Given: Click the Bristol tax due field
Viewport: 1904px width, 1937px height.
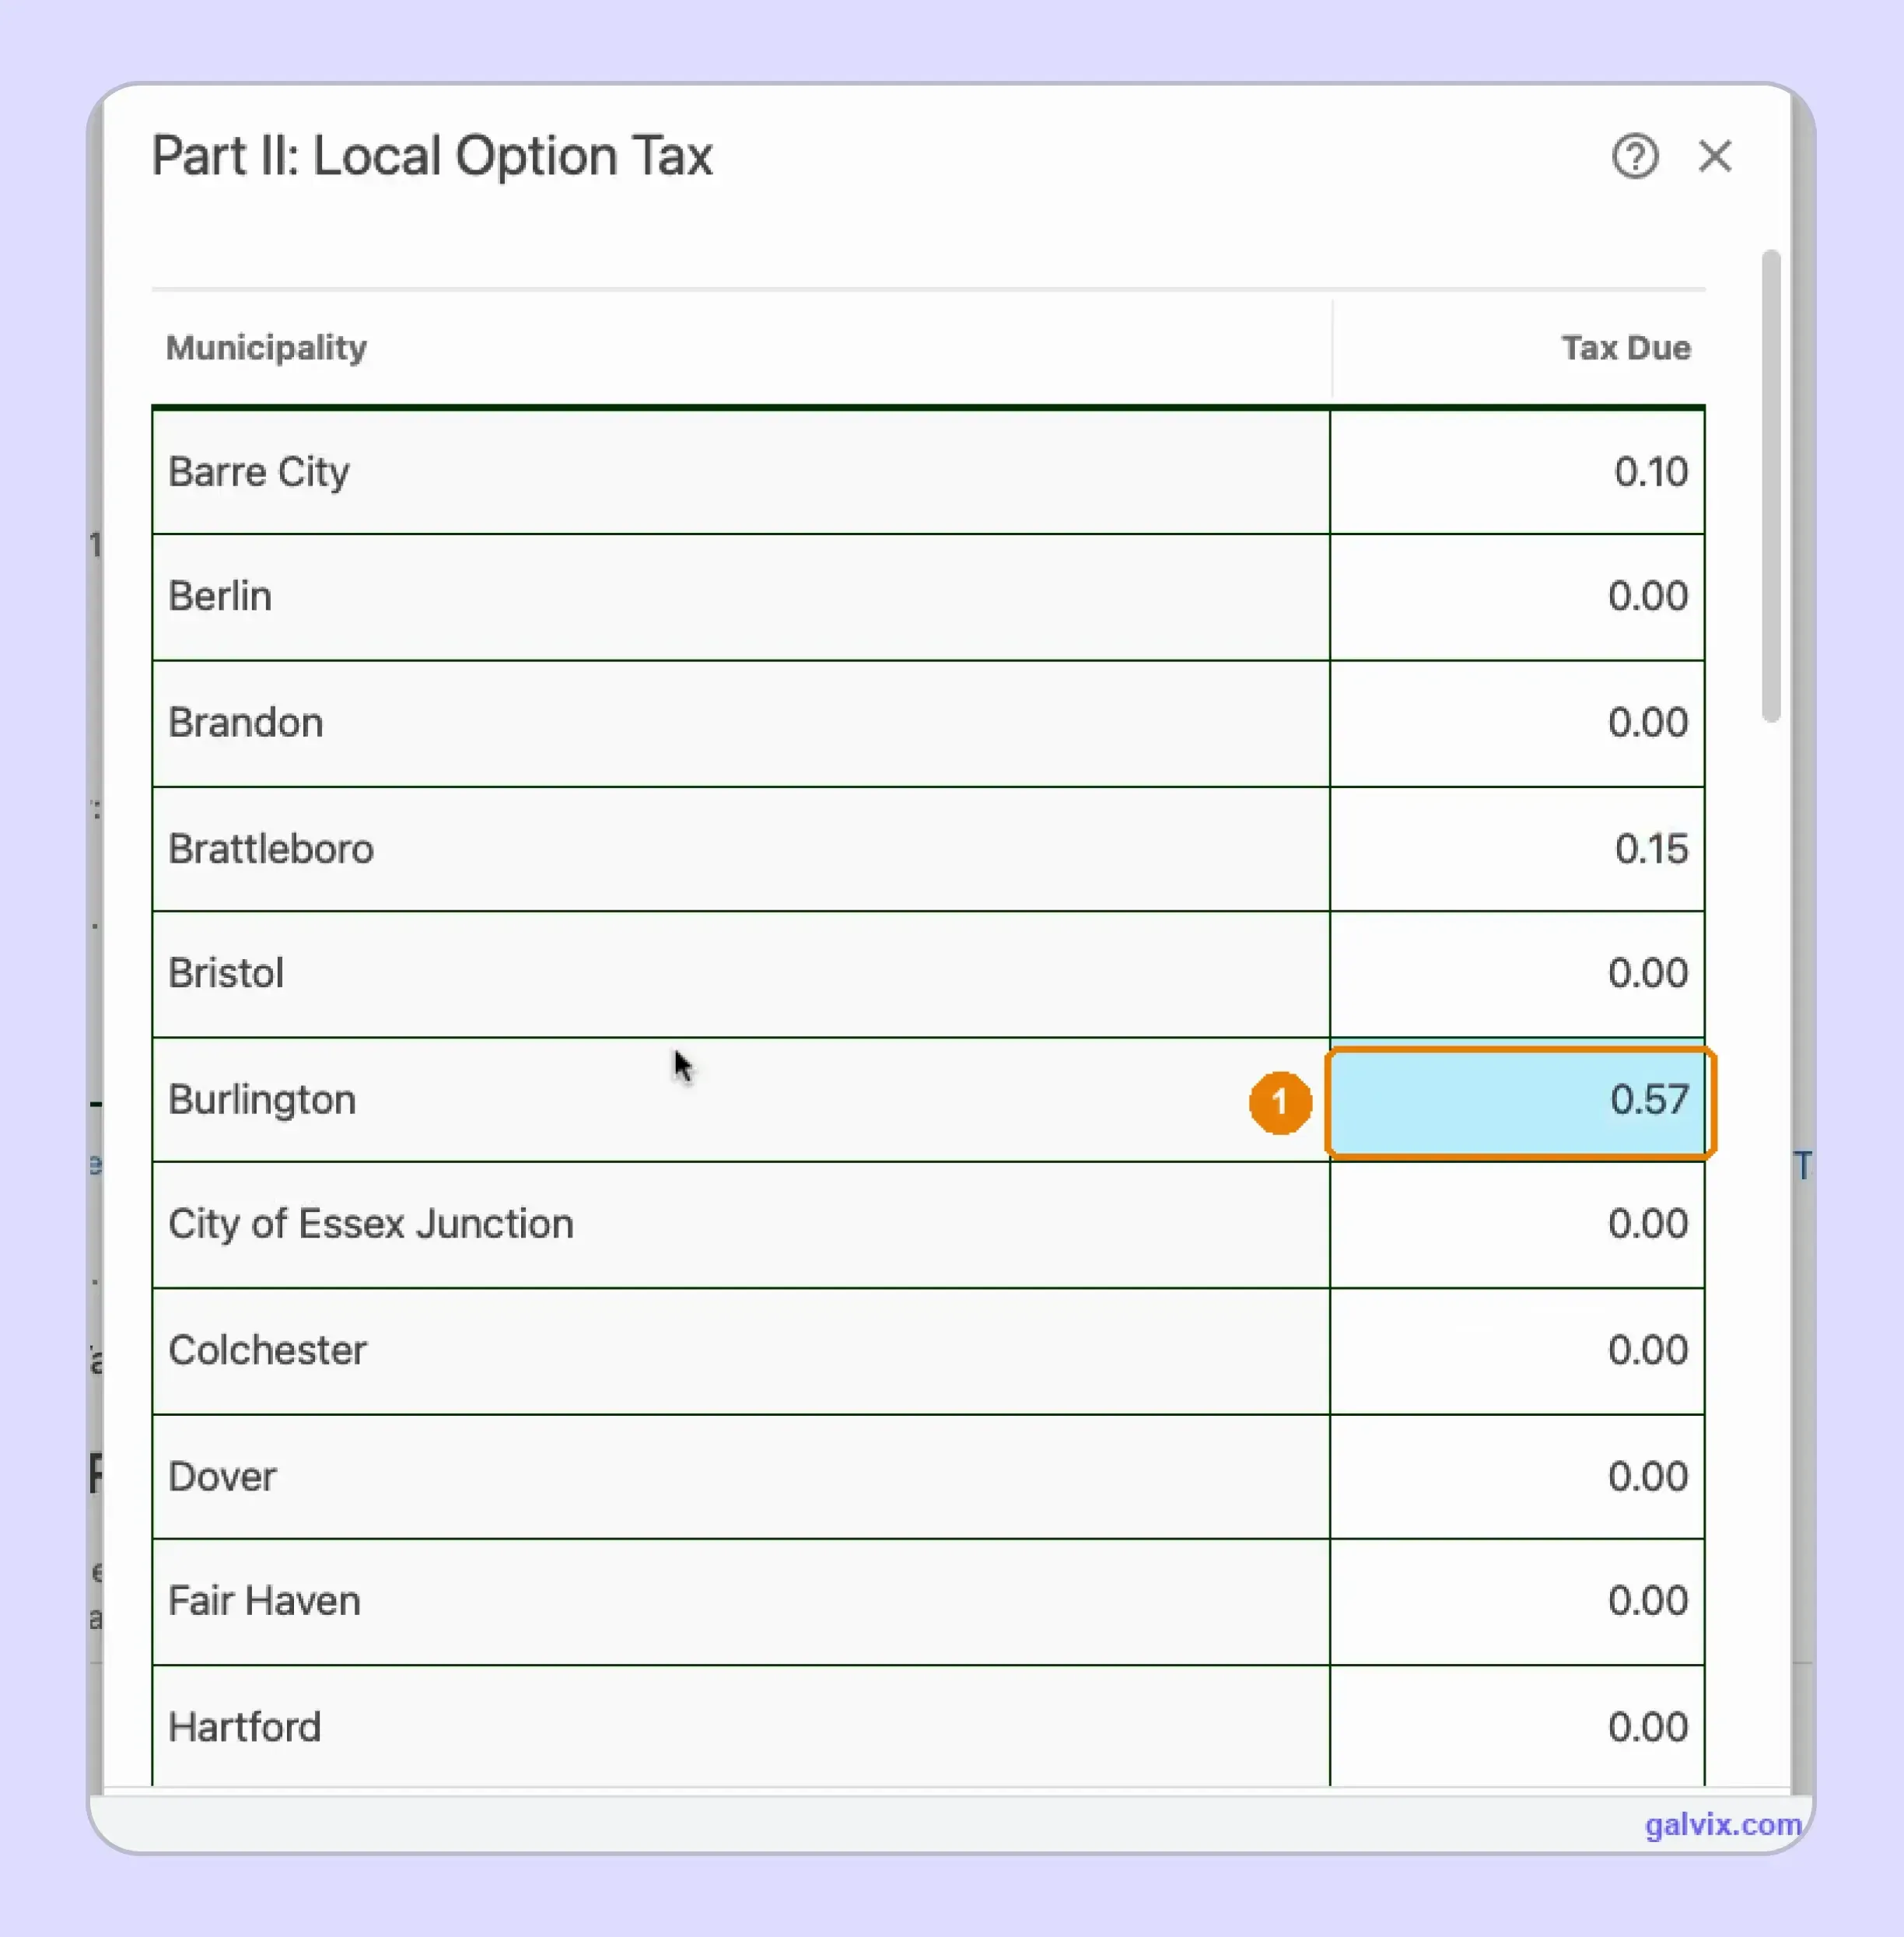Looking at the screenshot, I should pos(1517,974).
